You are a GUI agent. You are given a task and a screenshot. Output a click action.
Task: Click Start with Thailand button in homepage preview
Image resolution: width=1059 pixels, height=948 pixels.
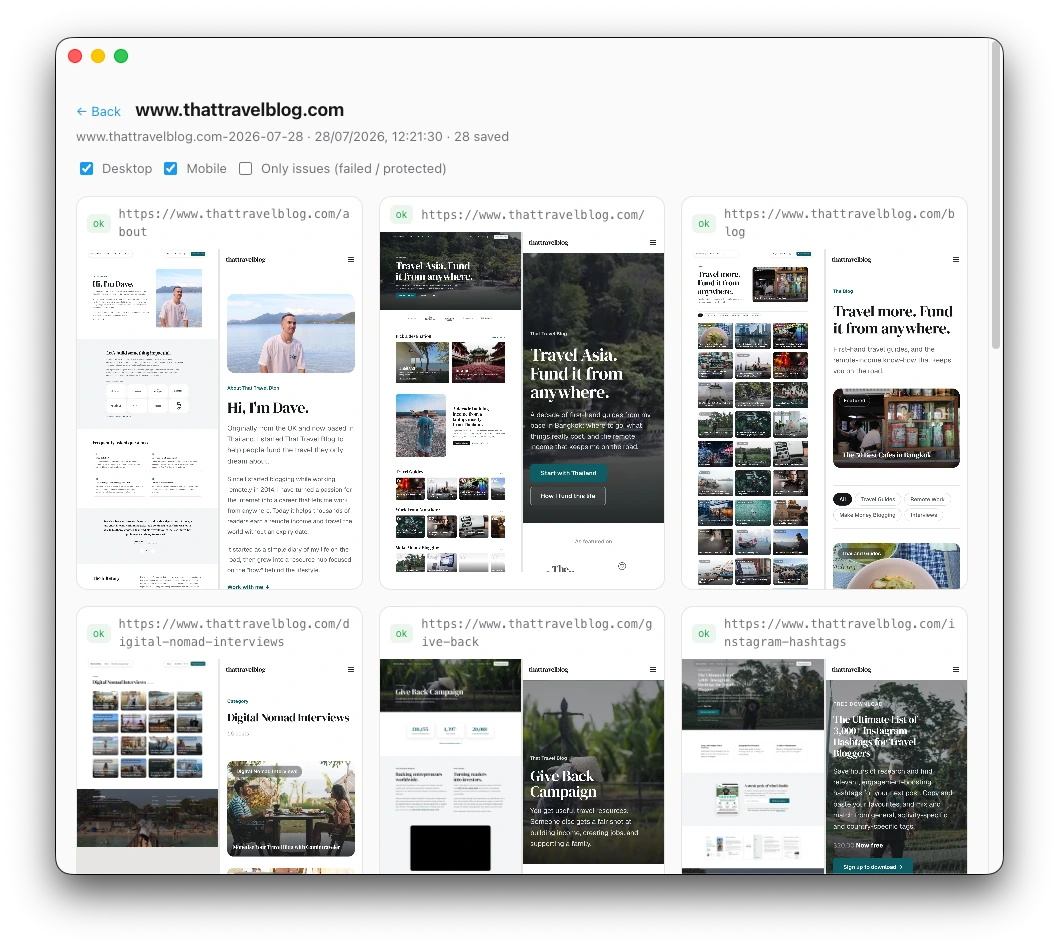[x=568, y=473]
